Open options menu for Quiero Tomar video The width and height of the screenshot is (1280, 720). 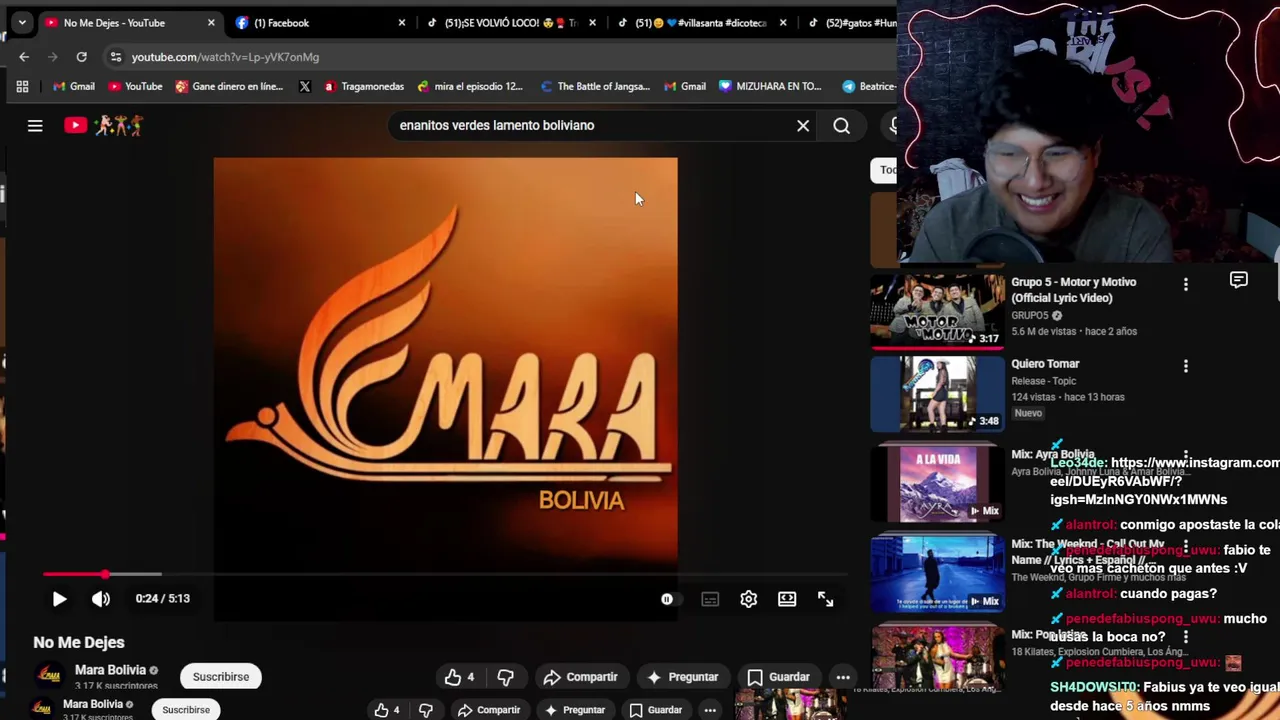[1186, 367]
